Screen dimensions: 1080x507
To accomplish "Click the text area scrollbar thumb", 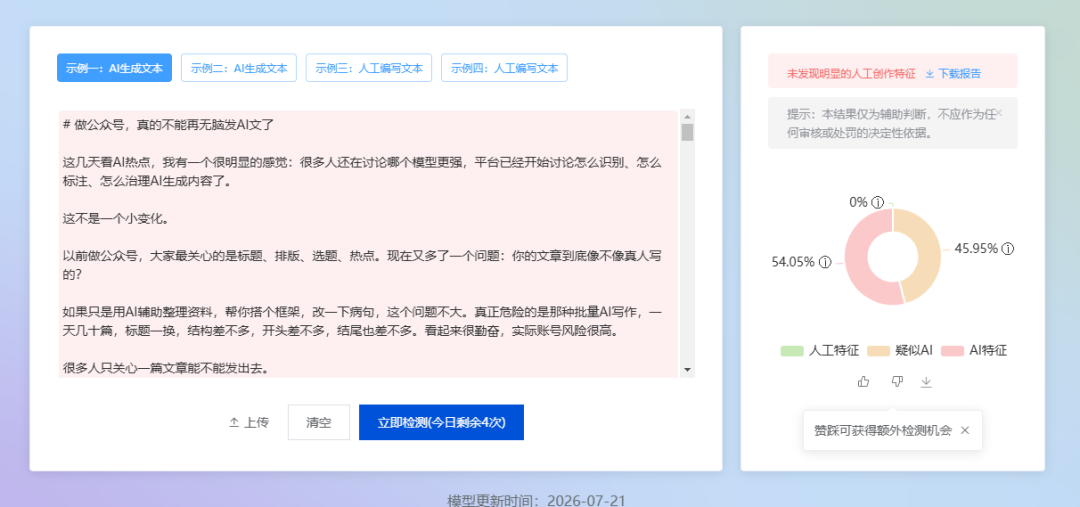I will pyautogui.click(x=687, y=132).
